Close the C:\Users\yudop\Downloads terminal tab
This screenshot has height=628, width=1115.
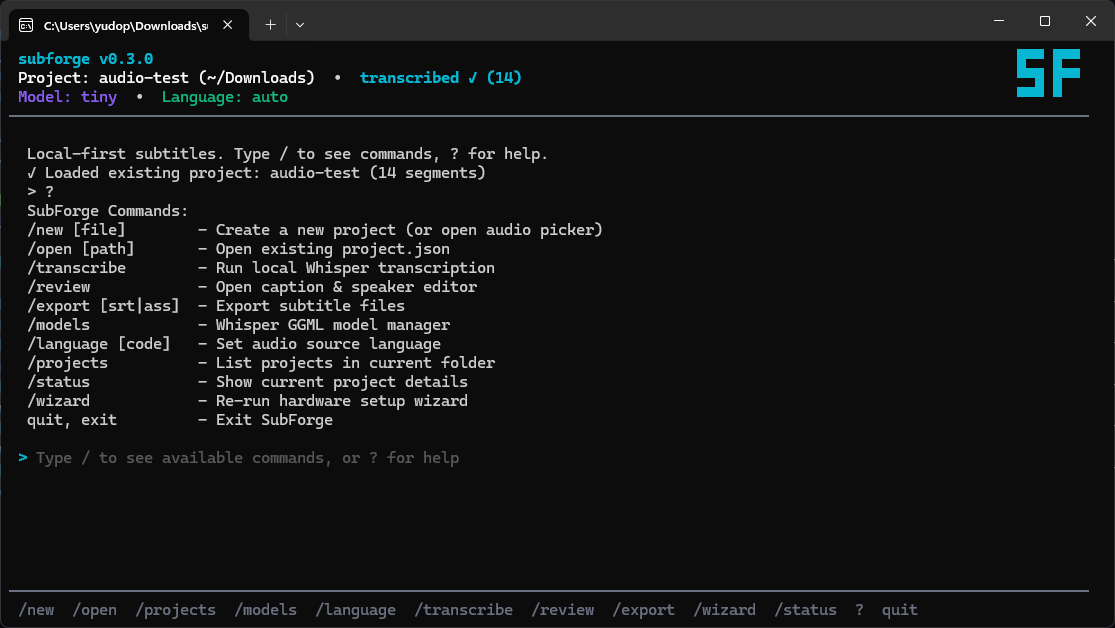click(228, 25)
